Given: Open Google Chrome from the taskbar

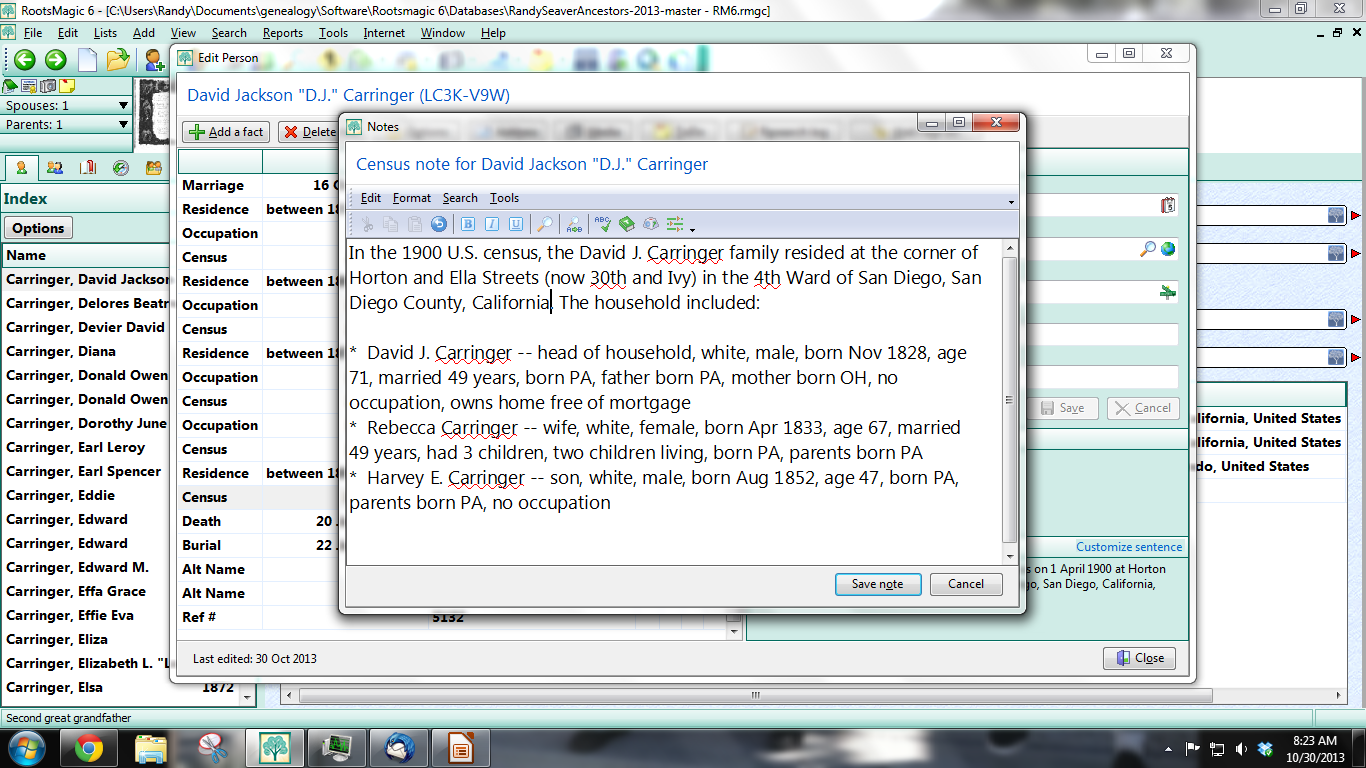Looking at the screenshot, I should click(x=89, y=747).
